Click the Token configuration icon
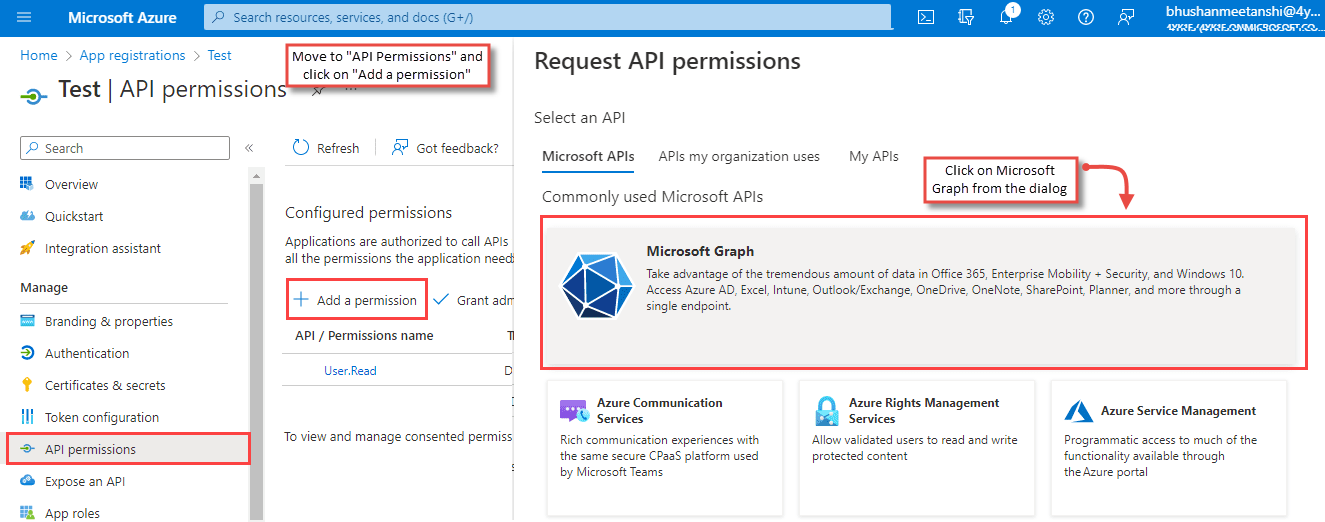 (x=27, y=417)
